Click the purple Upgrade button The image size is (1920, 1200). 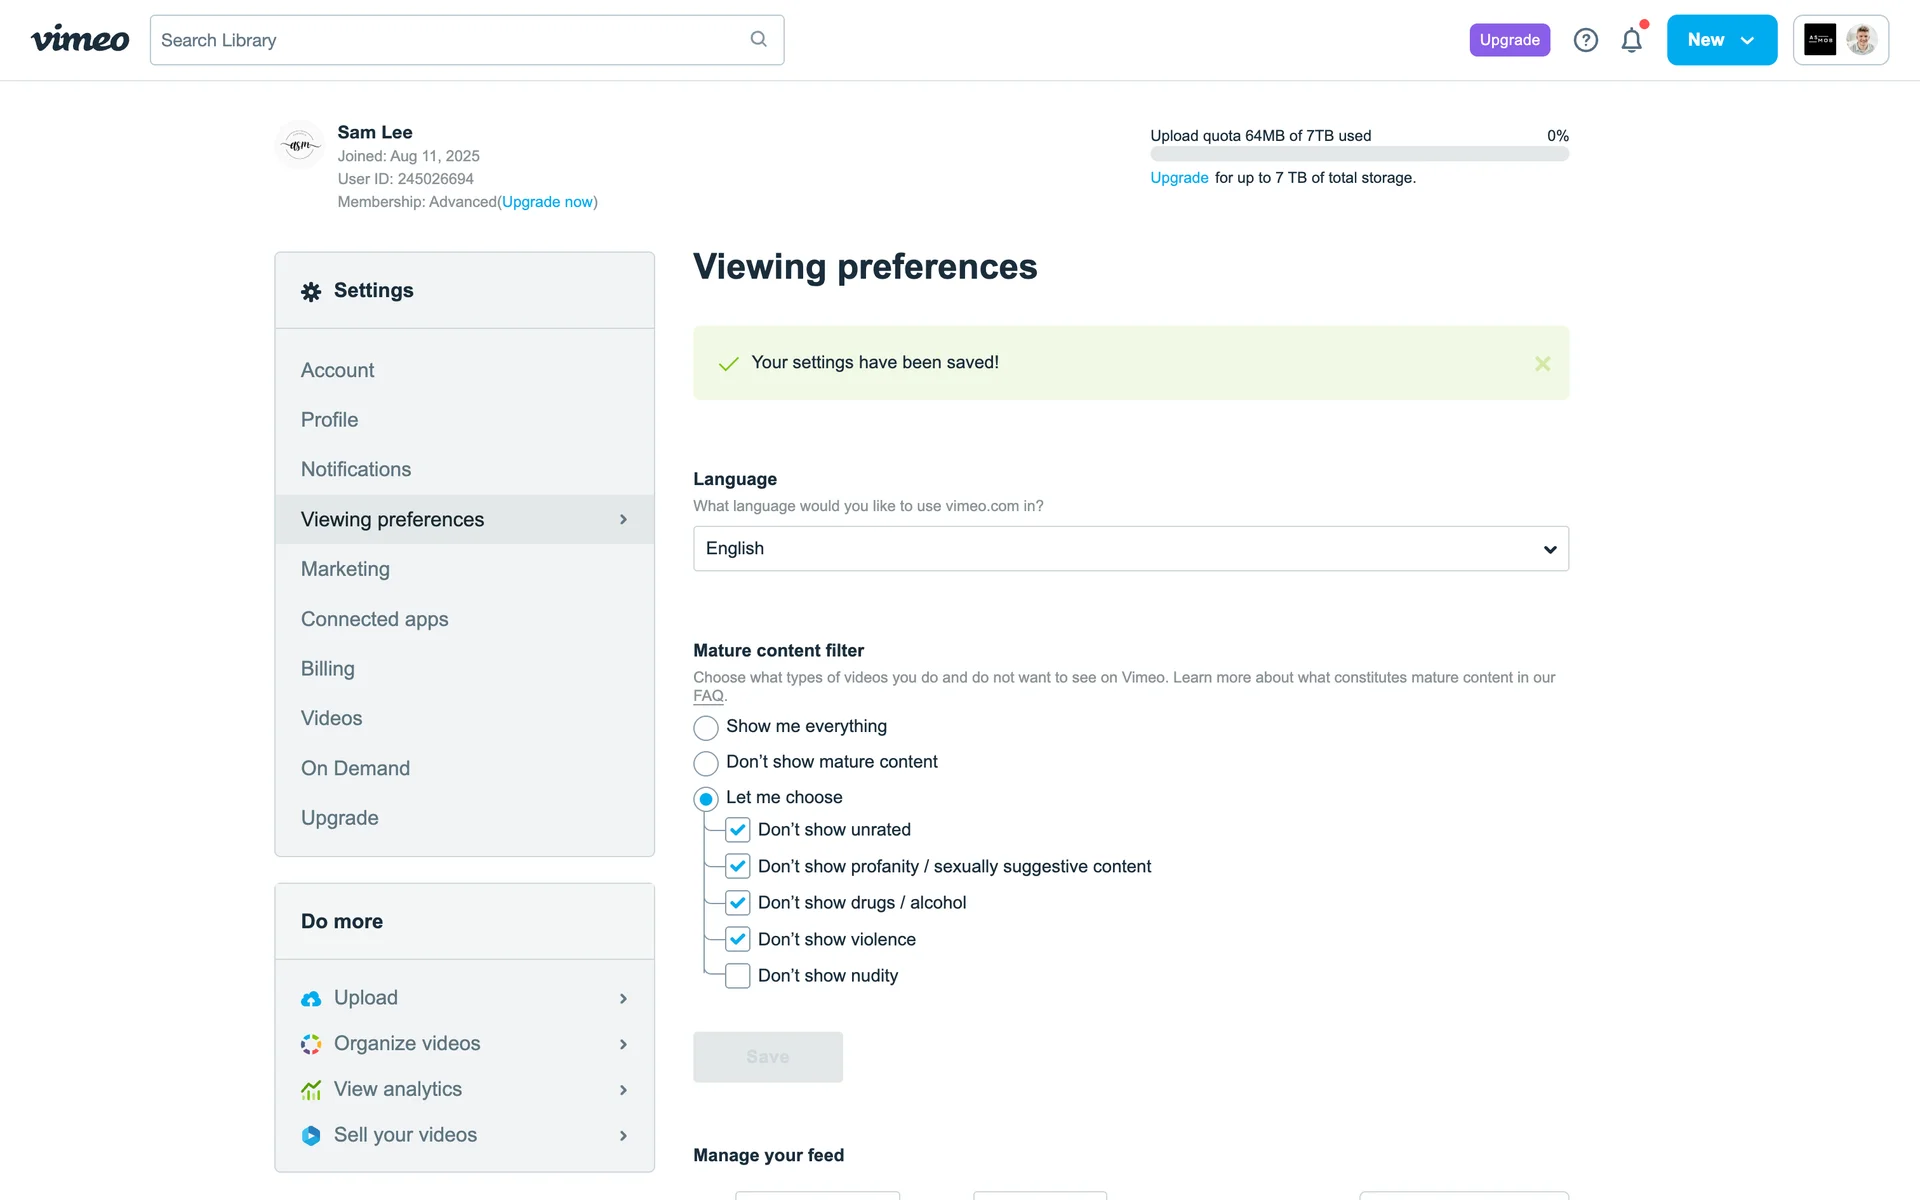point(1509,40)
